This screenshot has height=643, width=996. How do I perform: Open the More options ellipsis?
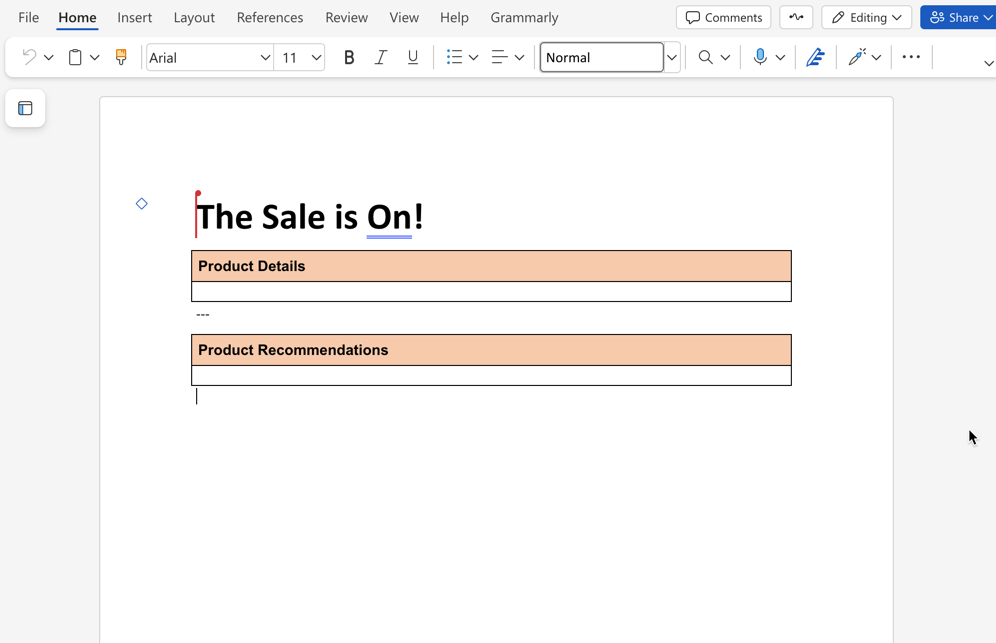pos(911,57)
